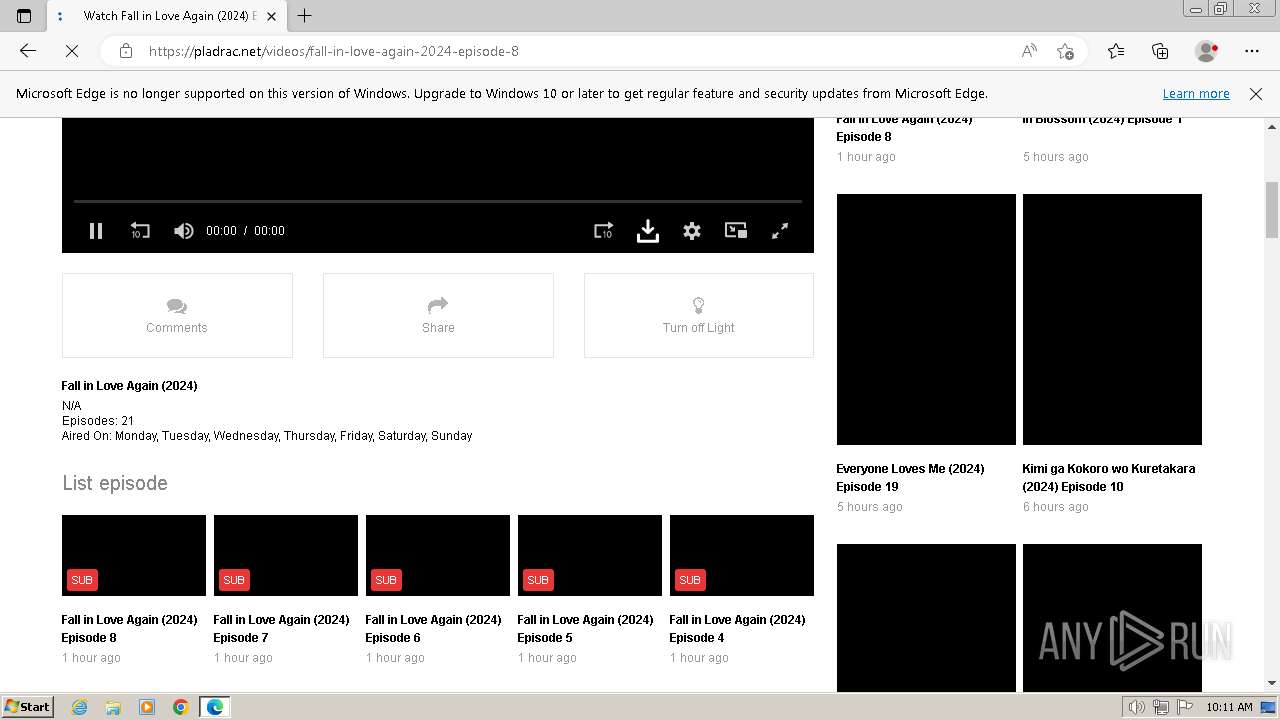Close the current browser tab

click(x=271, y=16)
